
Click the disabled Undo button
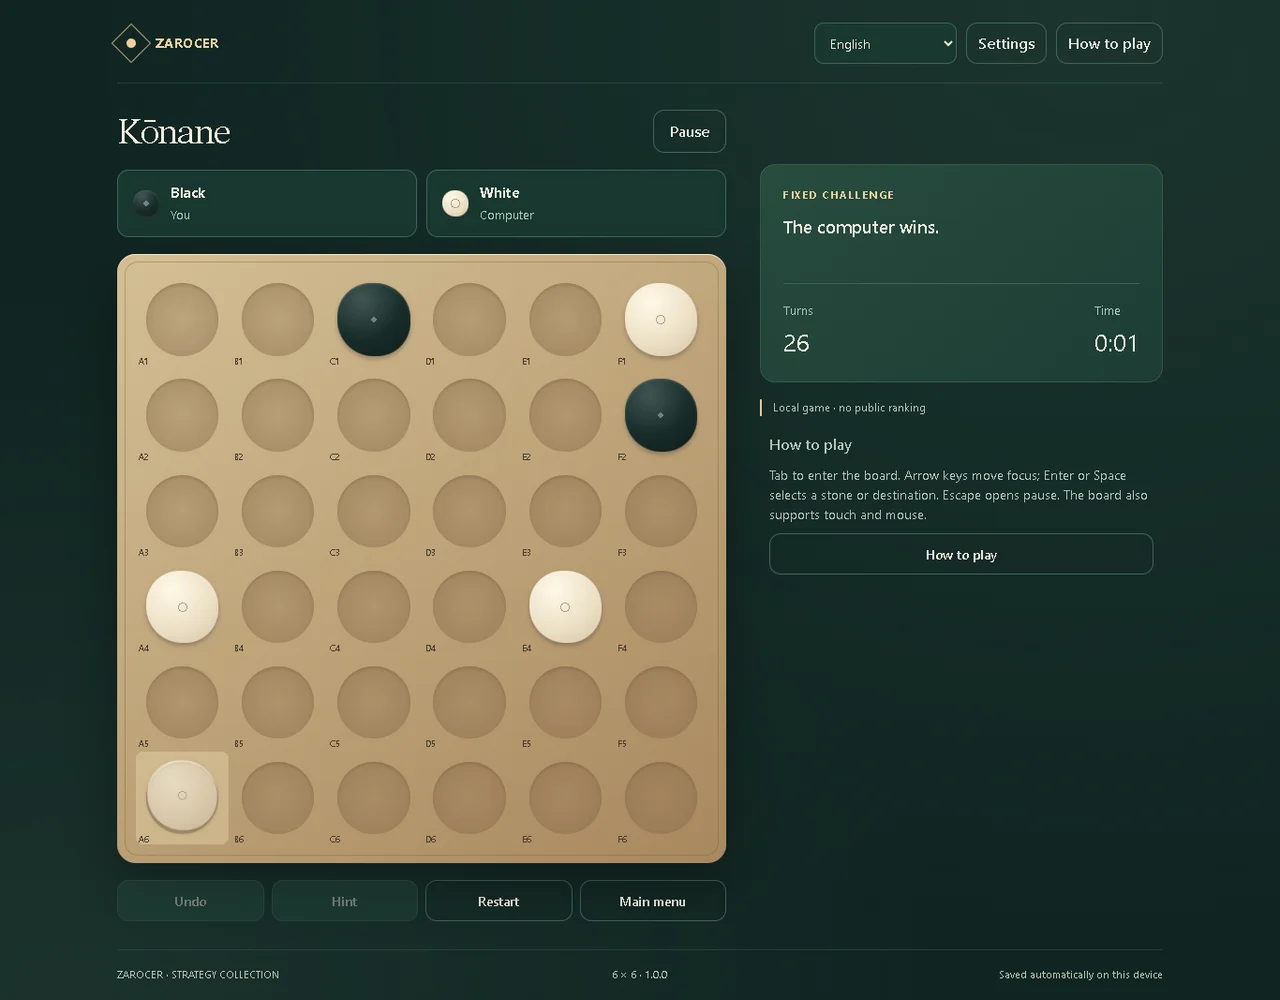pyautogui.click(x=190, y=901)
